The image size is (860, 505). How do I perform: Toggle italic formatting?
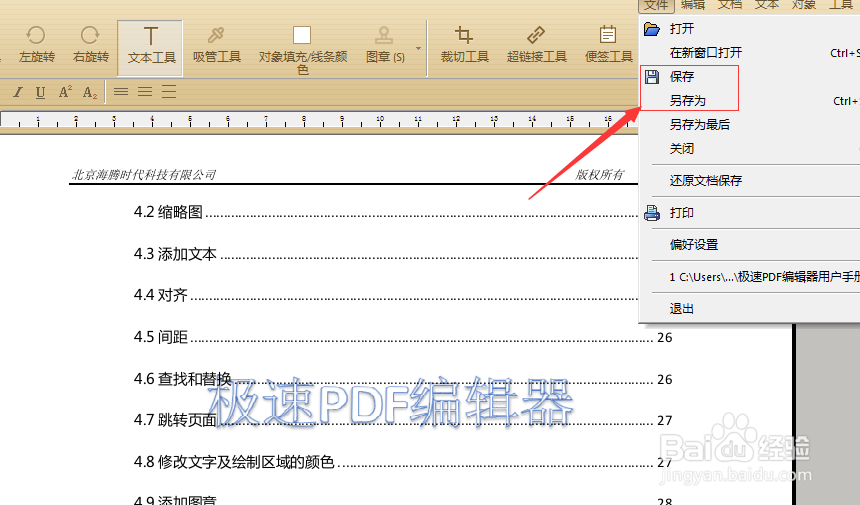point(18,92)
